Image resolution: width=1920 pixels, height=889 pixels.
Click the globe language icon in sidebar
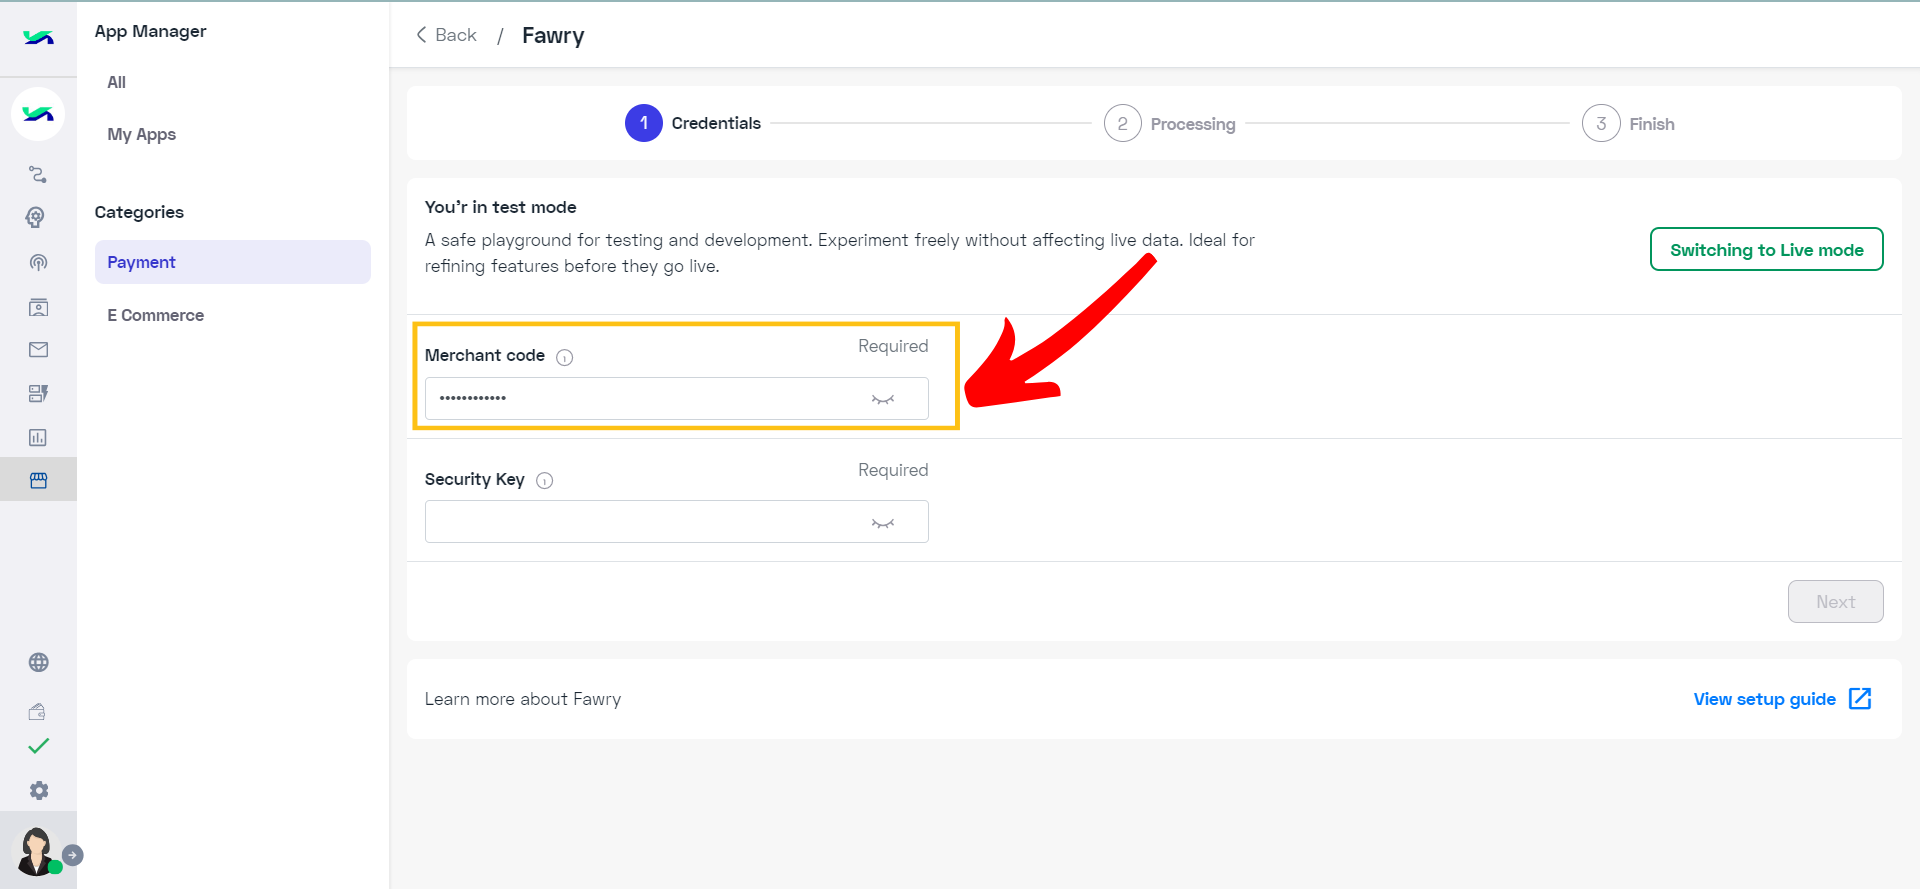click(x=38, y=662)
